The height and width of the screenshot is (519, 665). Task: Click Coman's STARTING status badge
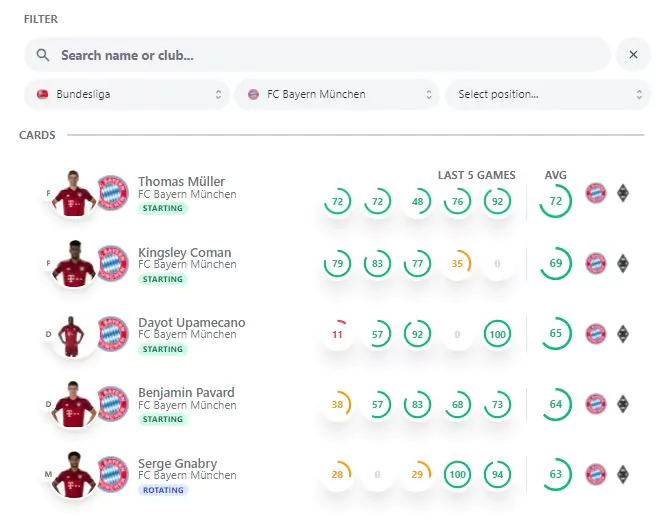tap(163, 279)
